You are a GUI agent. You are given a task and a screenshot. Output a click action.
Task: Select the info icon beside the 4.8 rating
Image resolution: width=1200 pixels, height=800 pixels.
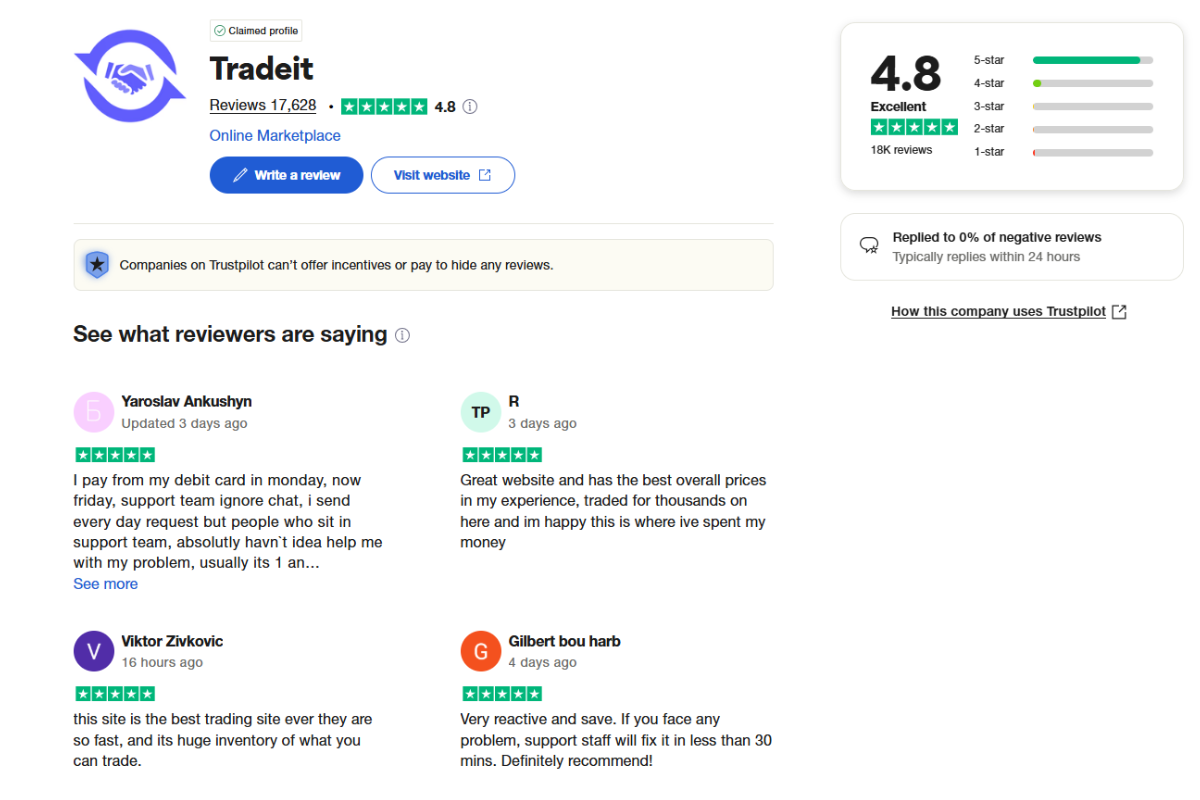pyautogui.click(x=470, y=106)
